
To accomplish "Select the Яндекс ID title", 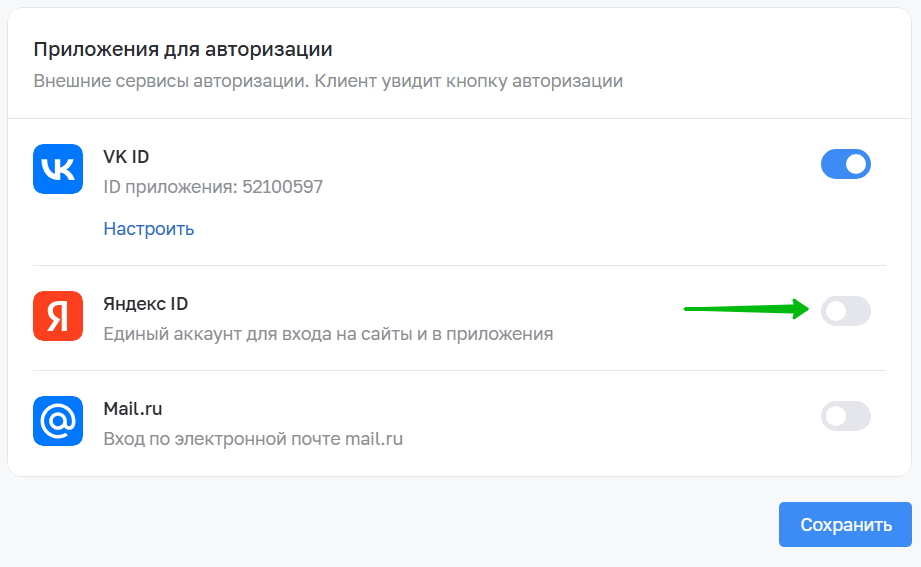I will click(146, 304).
